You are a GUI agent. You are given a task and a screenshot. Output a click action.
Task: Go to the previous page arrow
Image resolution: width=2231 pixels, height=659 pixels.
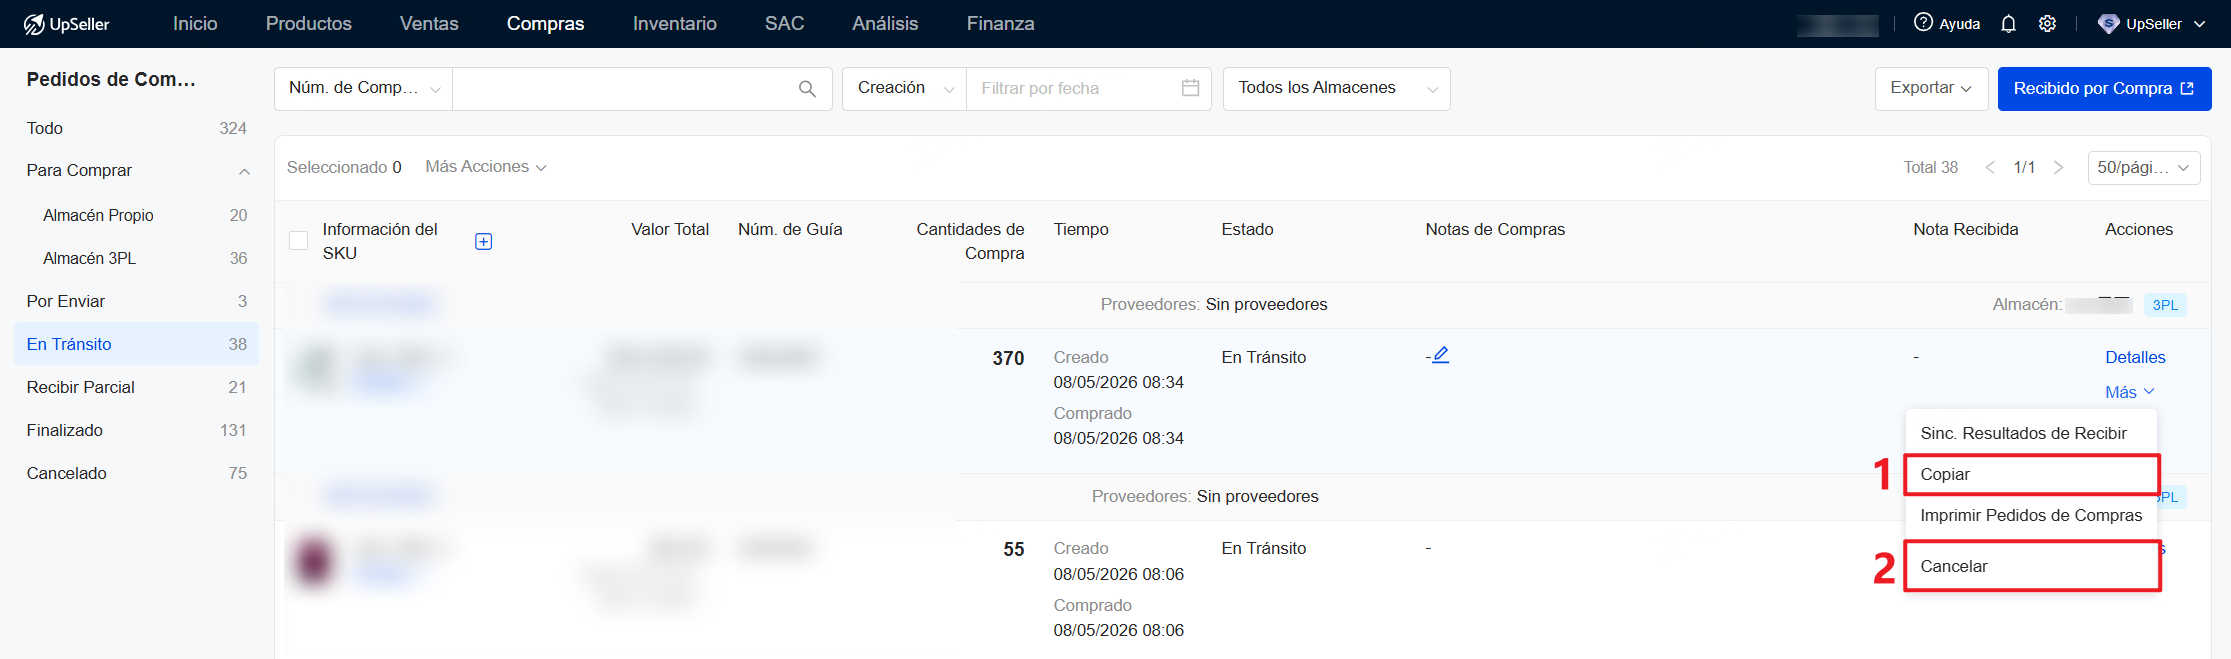[x=1990, y=167]
